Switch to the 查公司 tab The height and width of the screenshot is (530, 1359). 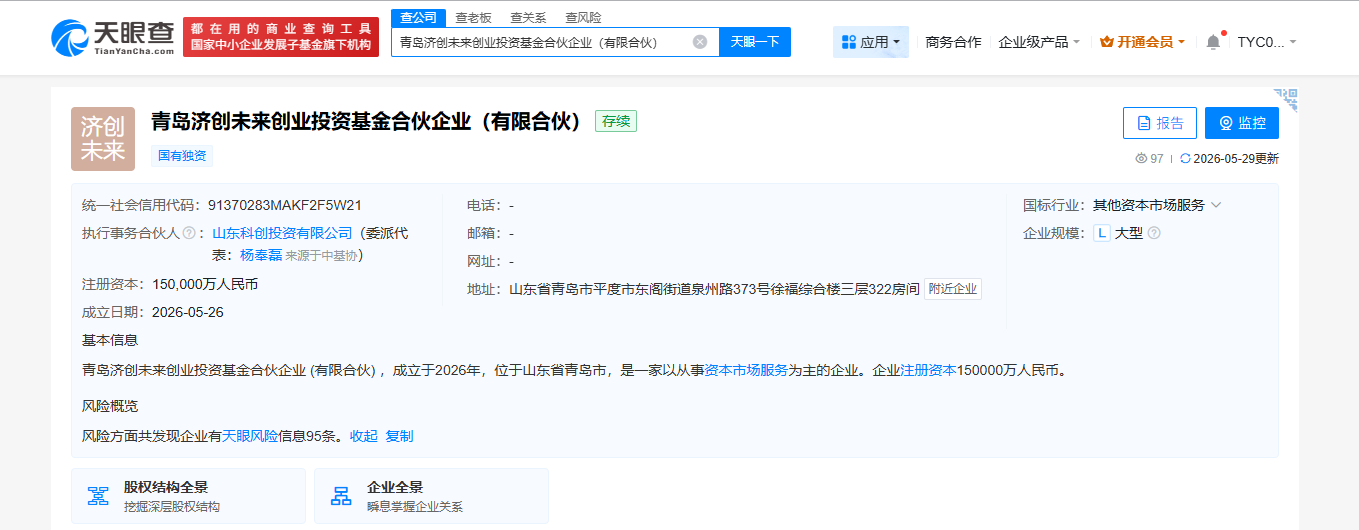click(x=418, y=18)
